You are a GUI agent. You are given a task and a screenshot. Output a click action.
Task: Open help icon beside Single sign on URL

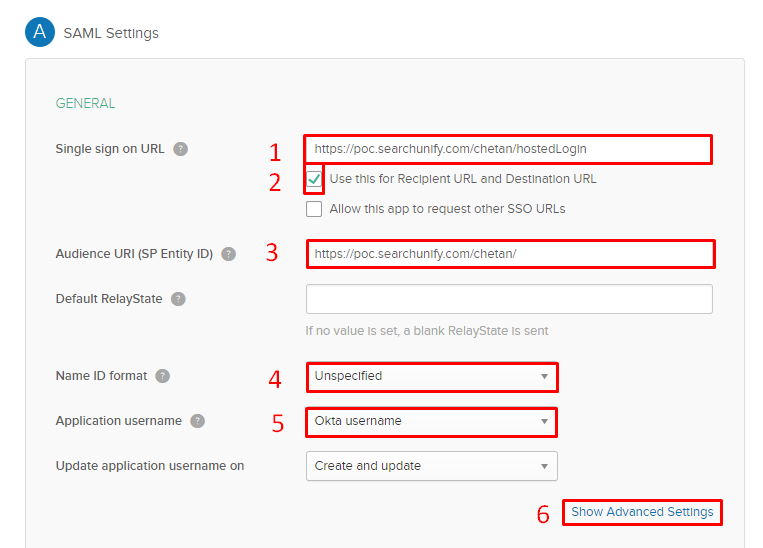(180, 149)
